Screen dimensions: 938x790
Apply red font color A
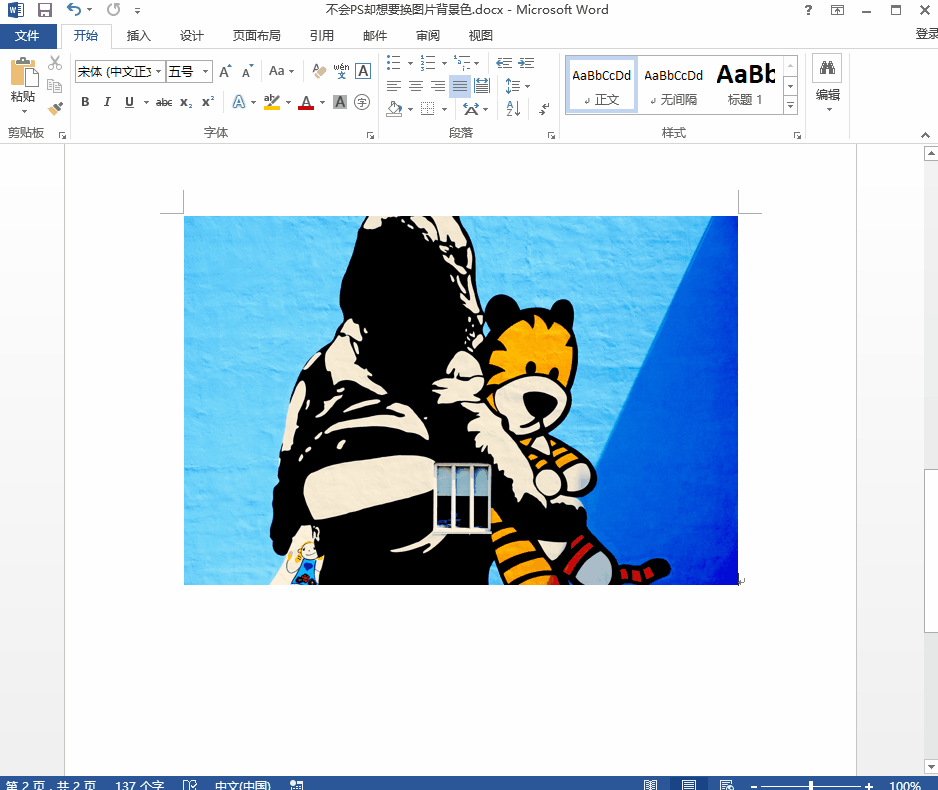306,102
